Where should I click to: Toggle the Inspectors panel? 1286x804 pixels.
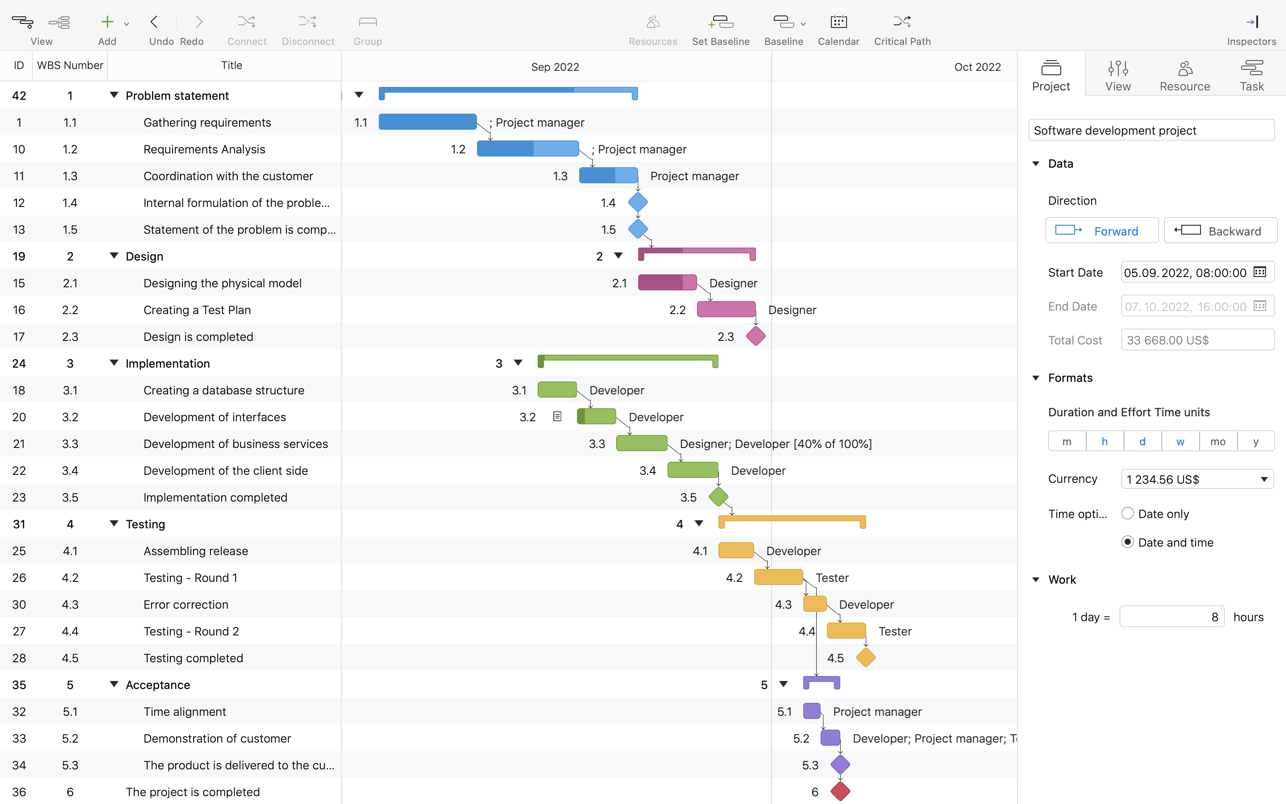1251,22
